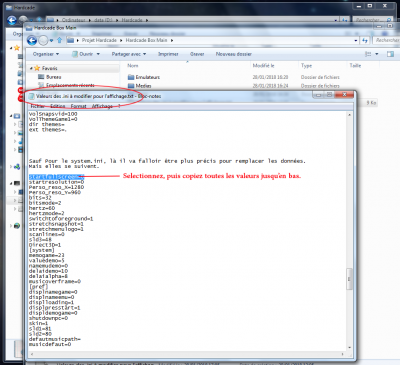Viewport: 400px width, 365px height.
Task: Open the Affichage menu in Bloc-notes
Action: click(102, 106)
